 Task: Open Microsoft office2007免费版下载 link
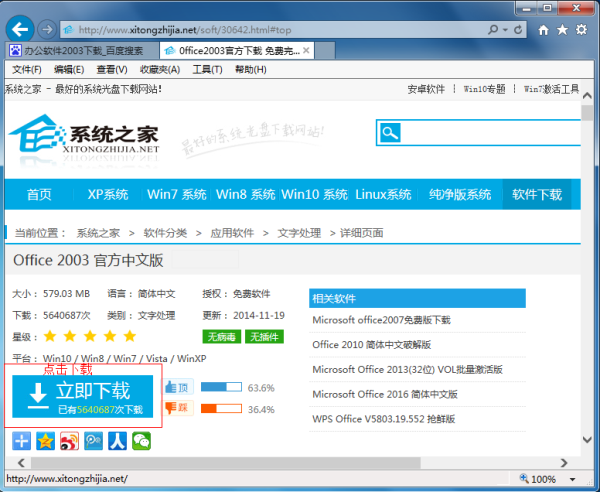click(382, 320)
